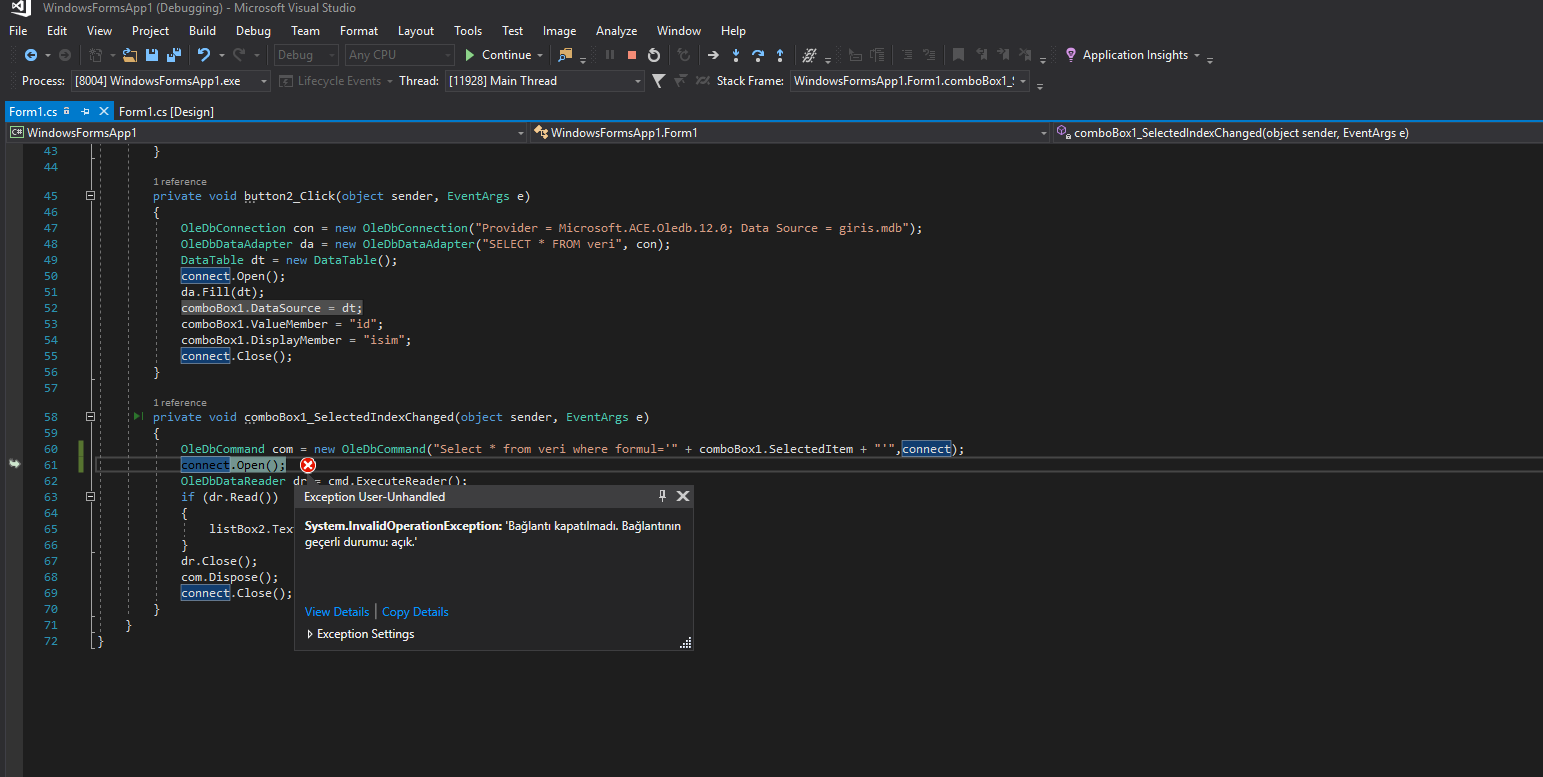Image resolution: width=1543 pixels, height=777 pixels.
Task: Collapse the comboBox1_SelectedIndexChanged method outline
Action: click(90, 417)
